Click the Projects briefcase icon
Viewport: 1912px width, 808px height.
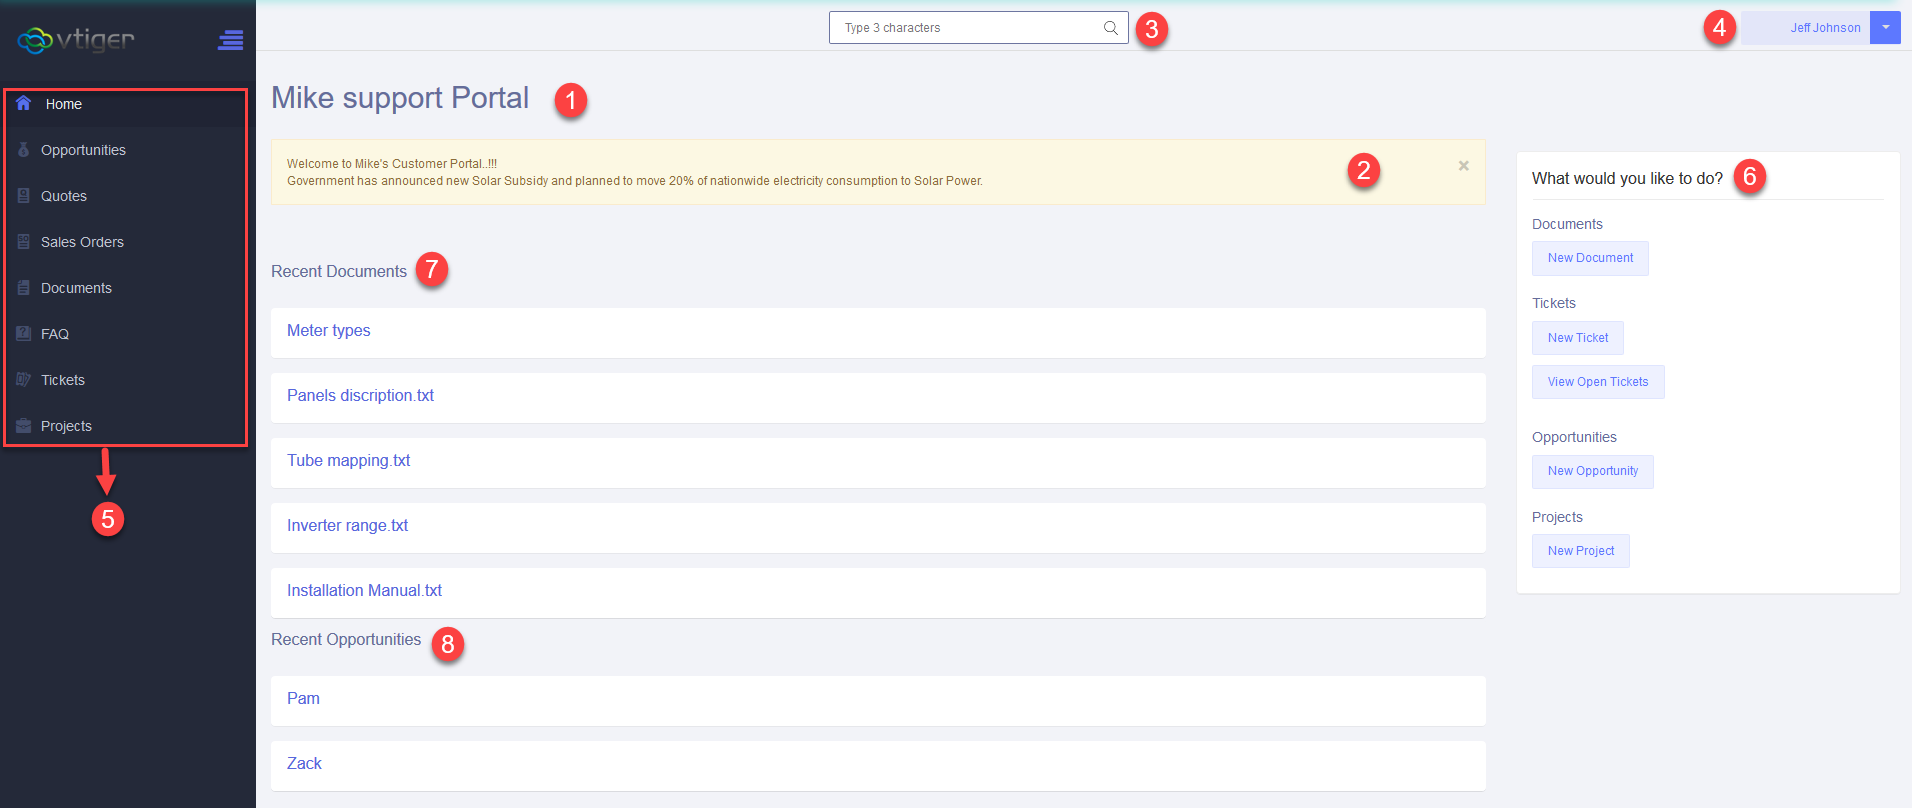point(24,426)
